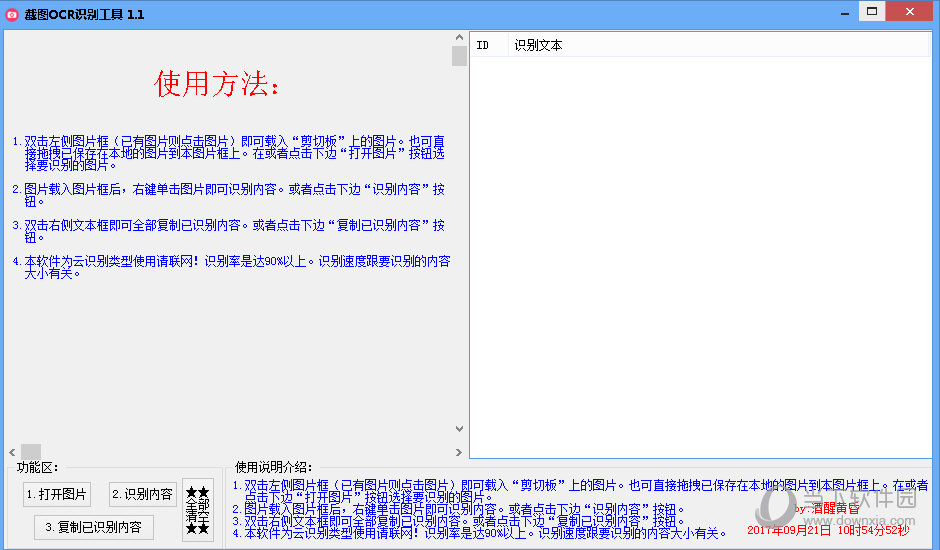Click instruction 4 about 云识别 in image box

click(x=231, y=267)
